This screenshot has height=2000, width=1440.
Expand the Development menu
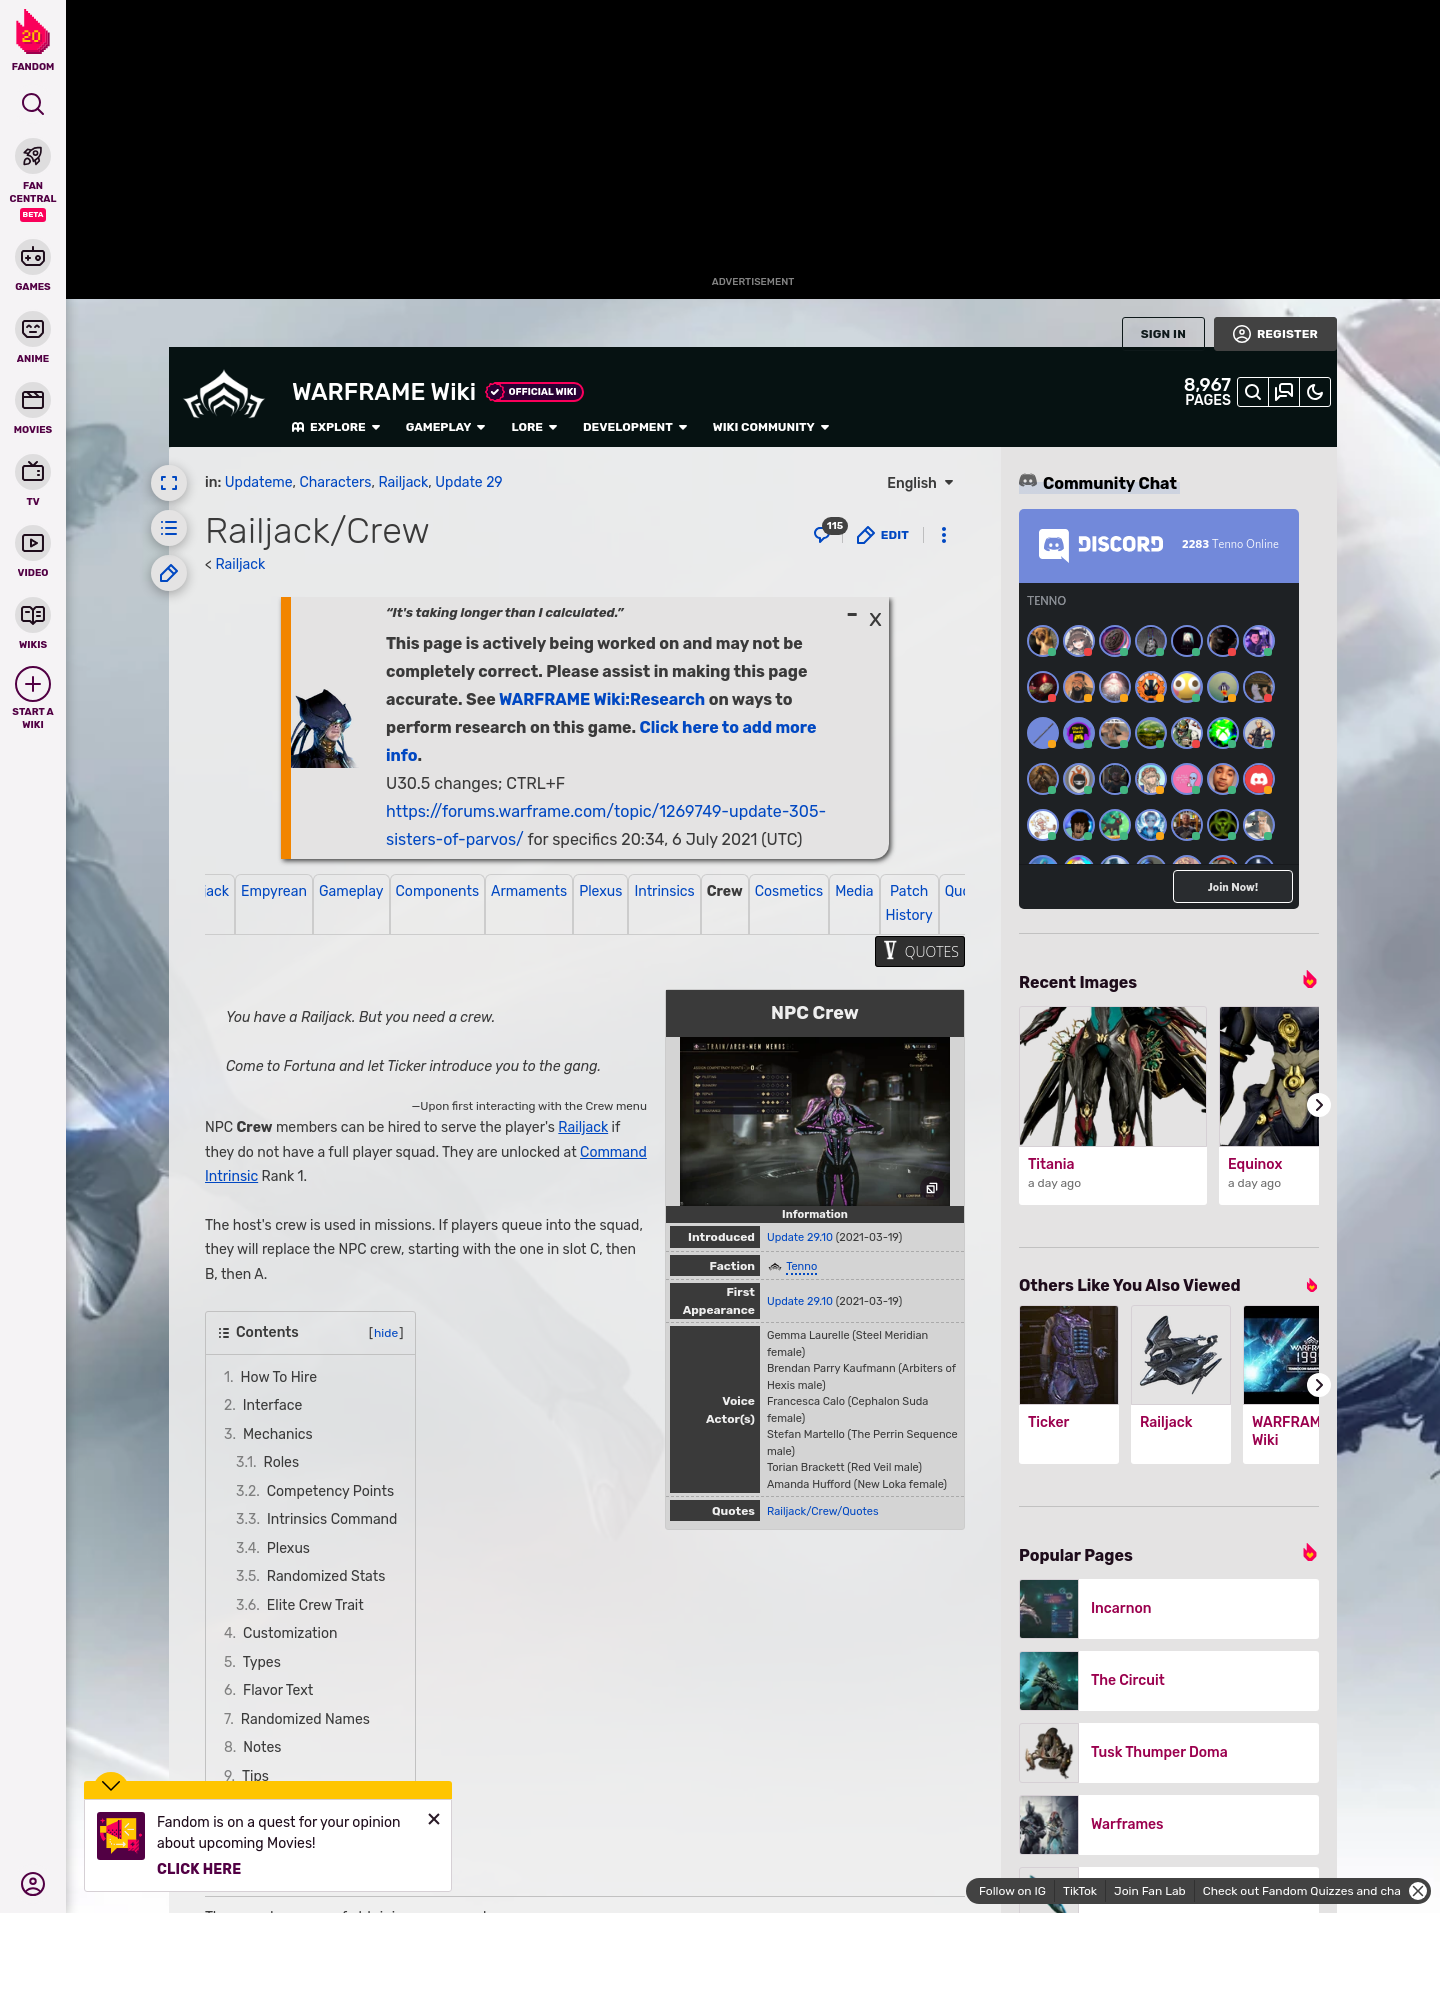635,427
